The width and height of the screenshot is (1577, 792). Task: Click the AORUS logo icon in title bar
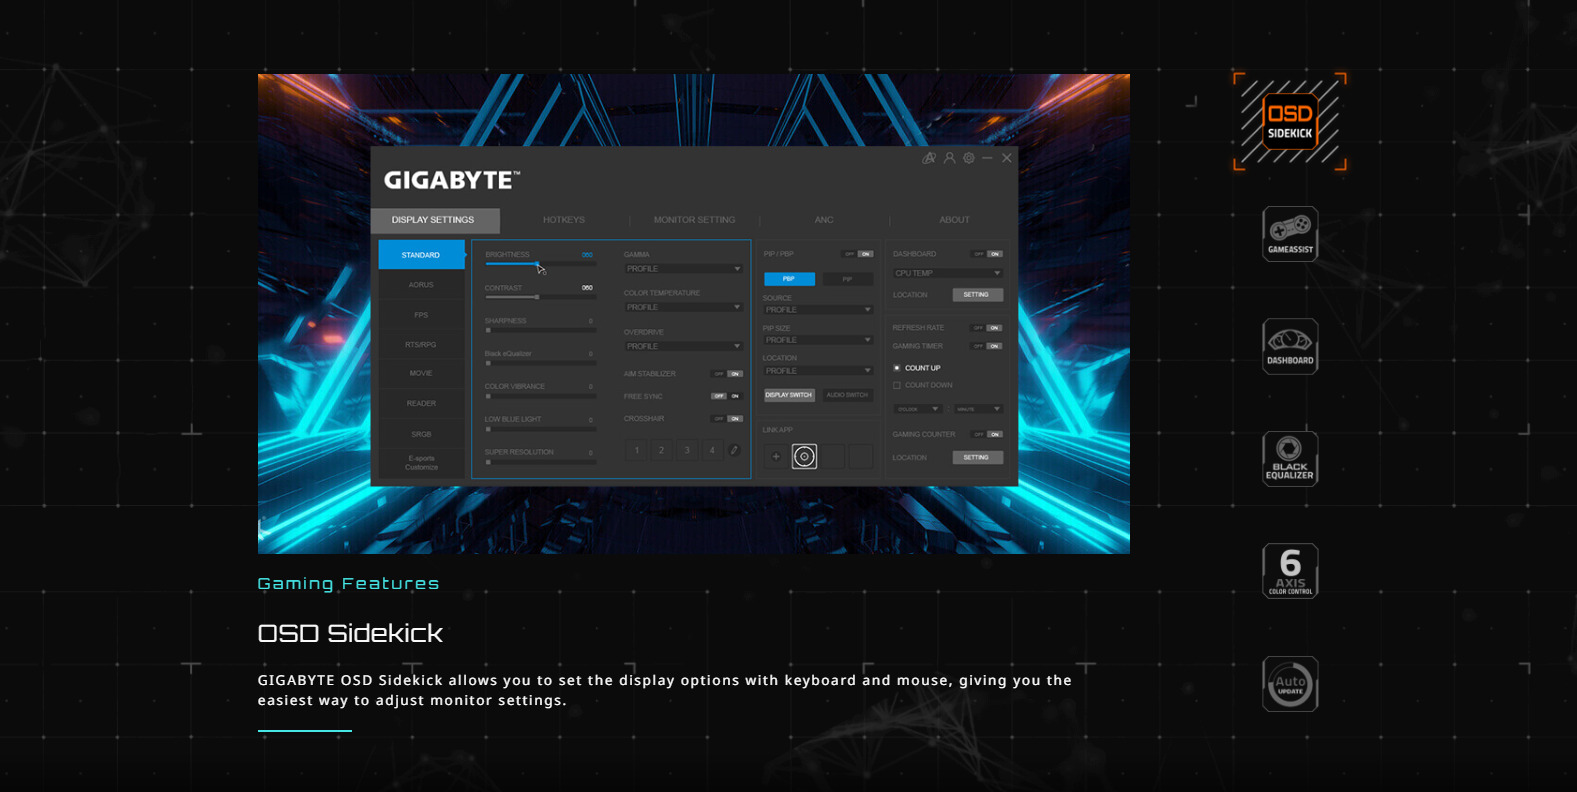coord(929,158)
